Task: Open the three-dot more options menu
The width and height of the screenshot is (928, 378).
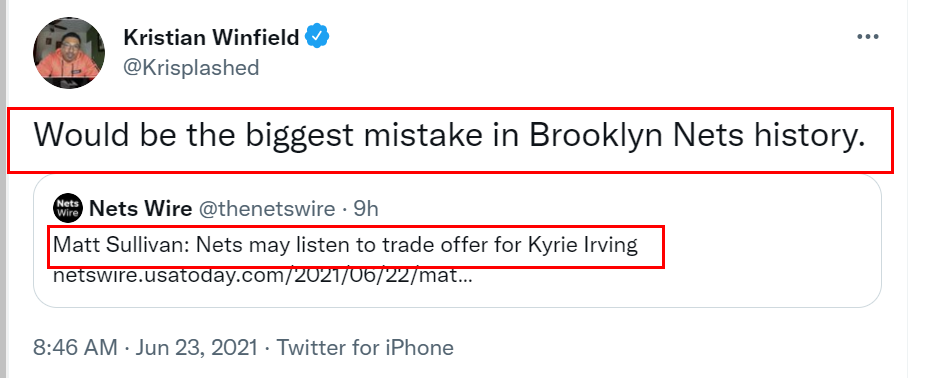Action: 868,37
